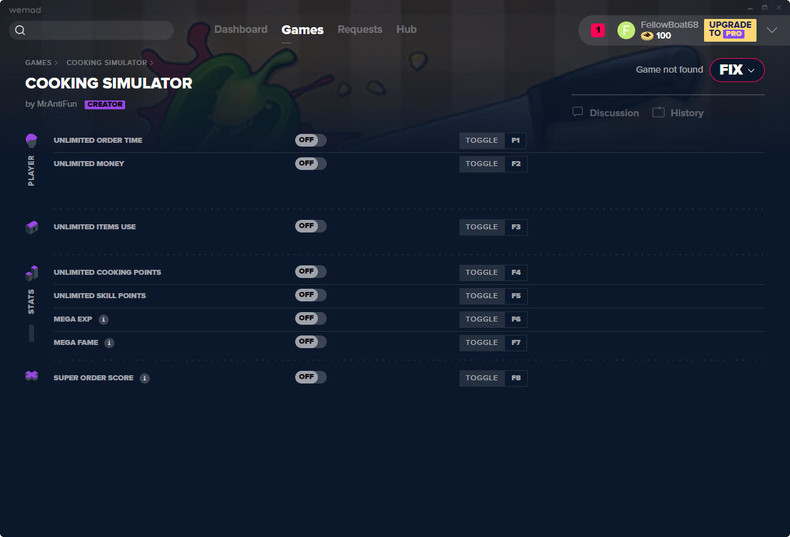Click the green user avatar
The width and height of the screenshot is (790, 537).
point(626,30)
